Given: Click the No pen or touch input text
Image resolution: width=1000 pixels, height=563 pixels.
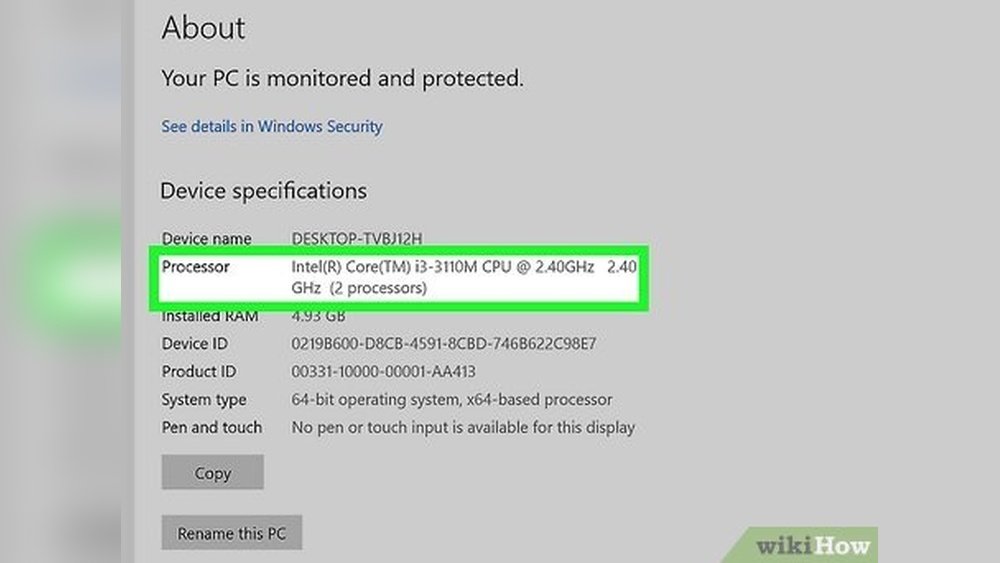Looking at the screenshot, I should pyautogui.click(x=463, y=428).
